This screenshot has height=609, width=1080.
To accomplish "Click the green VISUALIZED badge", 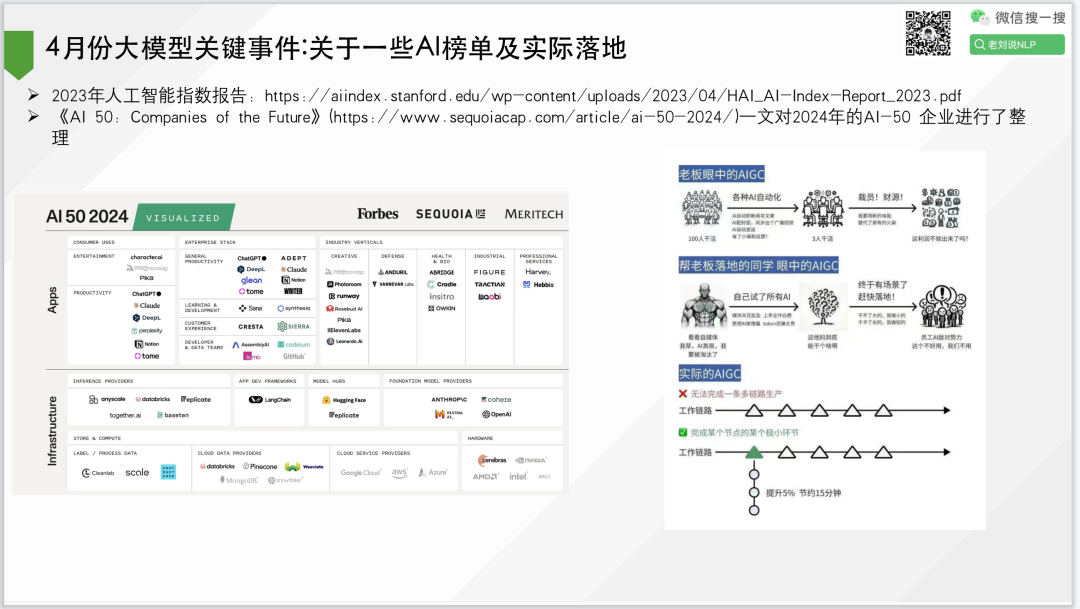I will pos(183,218).
